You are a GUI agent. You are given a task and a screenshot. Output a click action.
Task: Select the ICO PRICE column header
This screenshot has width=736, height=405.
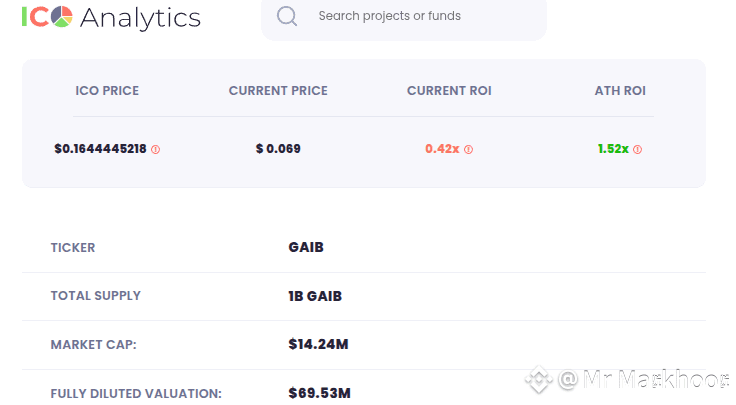pyautogui.click(x=107, y=91)
